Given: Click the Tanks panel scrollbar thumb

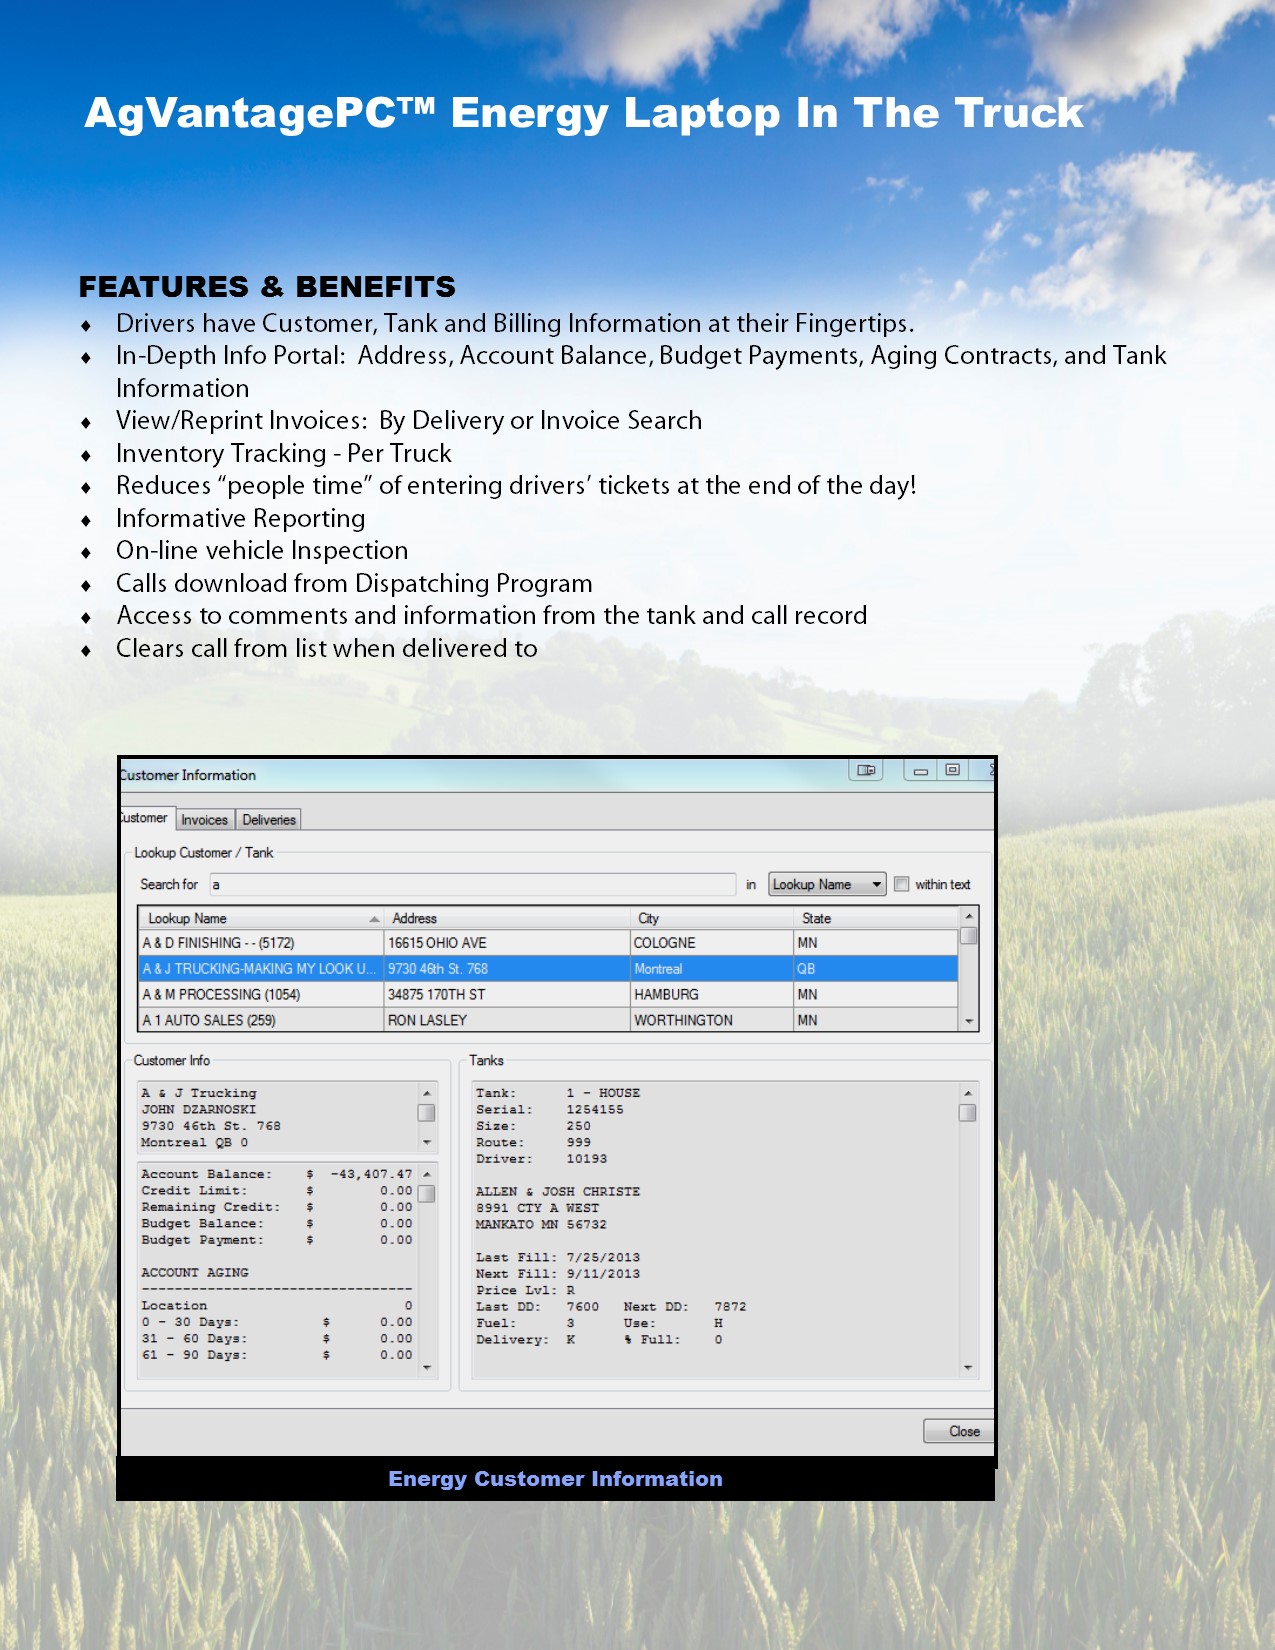Looking at the screenshot, I should tap(967, 1113).
